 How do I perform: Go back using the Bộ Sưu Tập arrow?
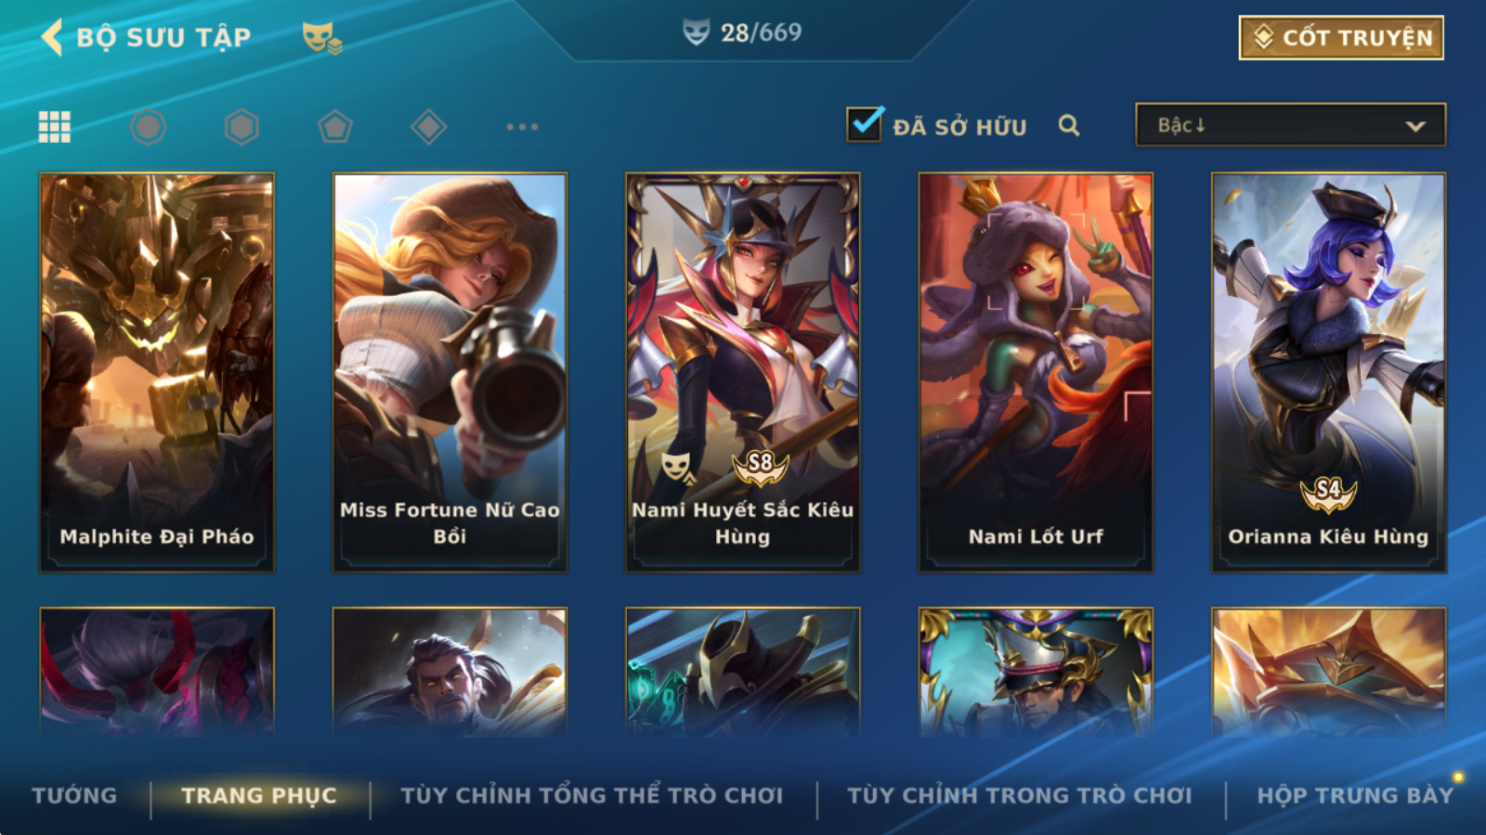(x=52, y=37)
